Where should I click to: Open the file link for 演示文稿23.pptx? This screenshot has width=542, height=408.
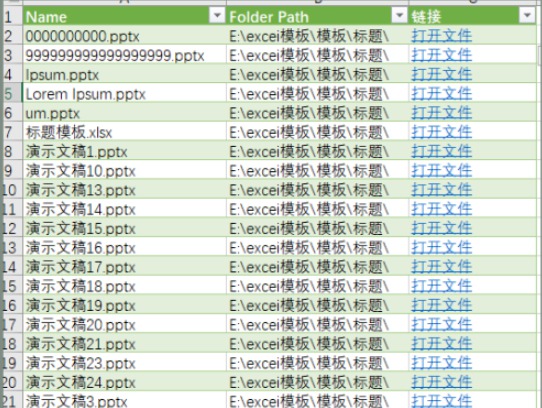(x=441, y=363)
